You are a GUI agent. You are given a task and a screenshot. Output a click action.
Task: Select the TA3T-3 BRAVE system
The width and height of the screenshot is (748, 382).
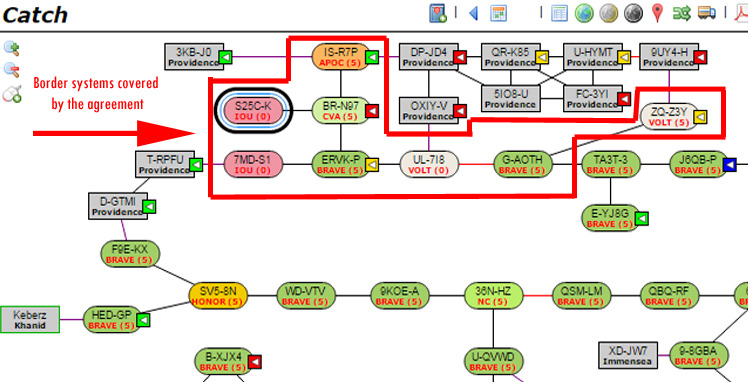click(x=611, y=165)
